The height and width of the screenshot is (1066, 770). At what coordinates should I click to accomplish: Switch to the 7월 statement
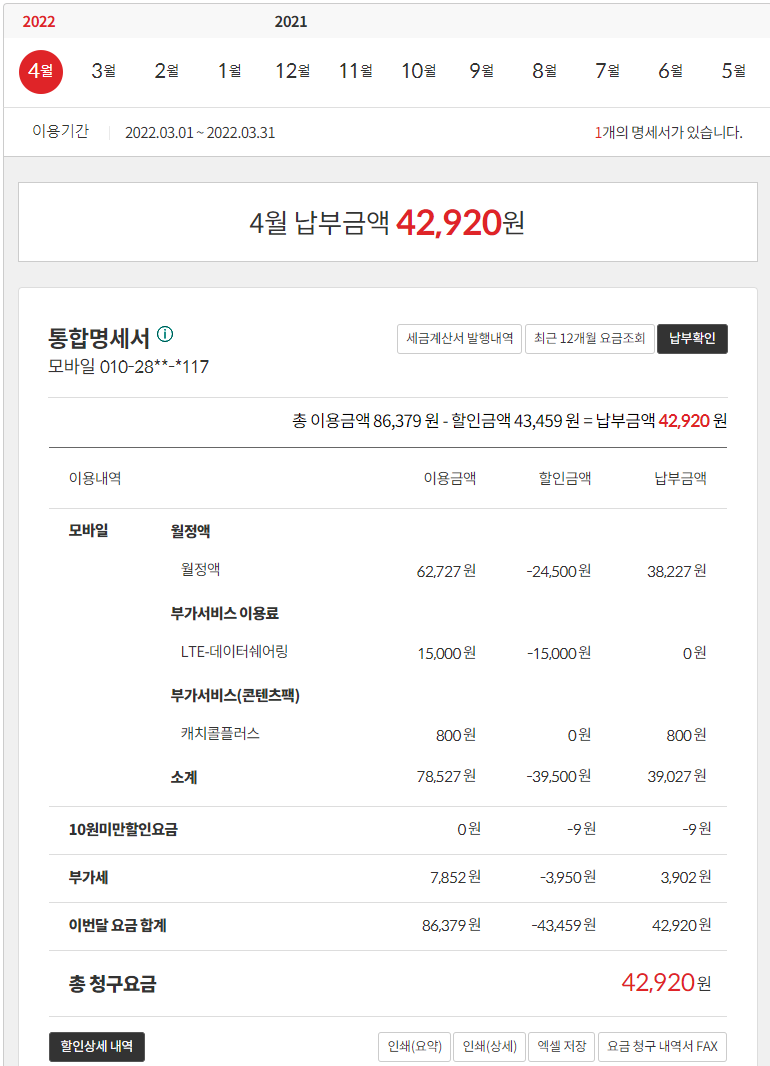click(x=607, y=71)
